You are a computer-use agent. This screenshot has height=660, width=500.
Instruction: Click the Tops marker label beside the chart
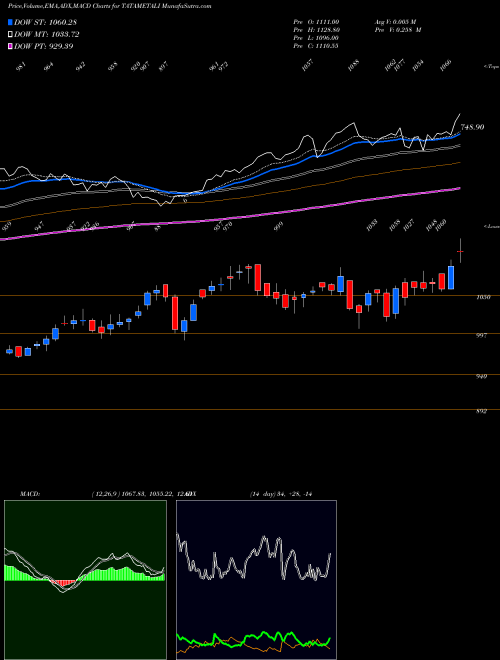[492, 67]
